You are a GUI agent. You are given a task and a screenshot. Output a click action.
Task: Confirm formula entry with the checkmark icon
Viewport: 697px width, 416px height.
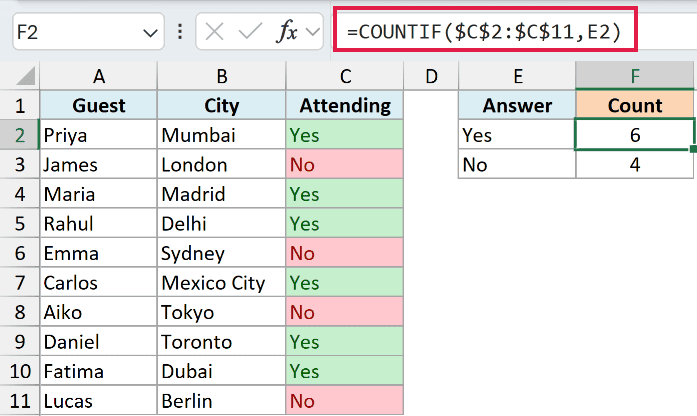click(250, 32)
